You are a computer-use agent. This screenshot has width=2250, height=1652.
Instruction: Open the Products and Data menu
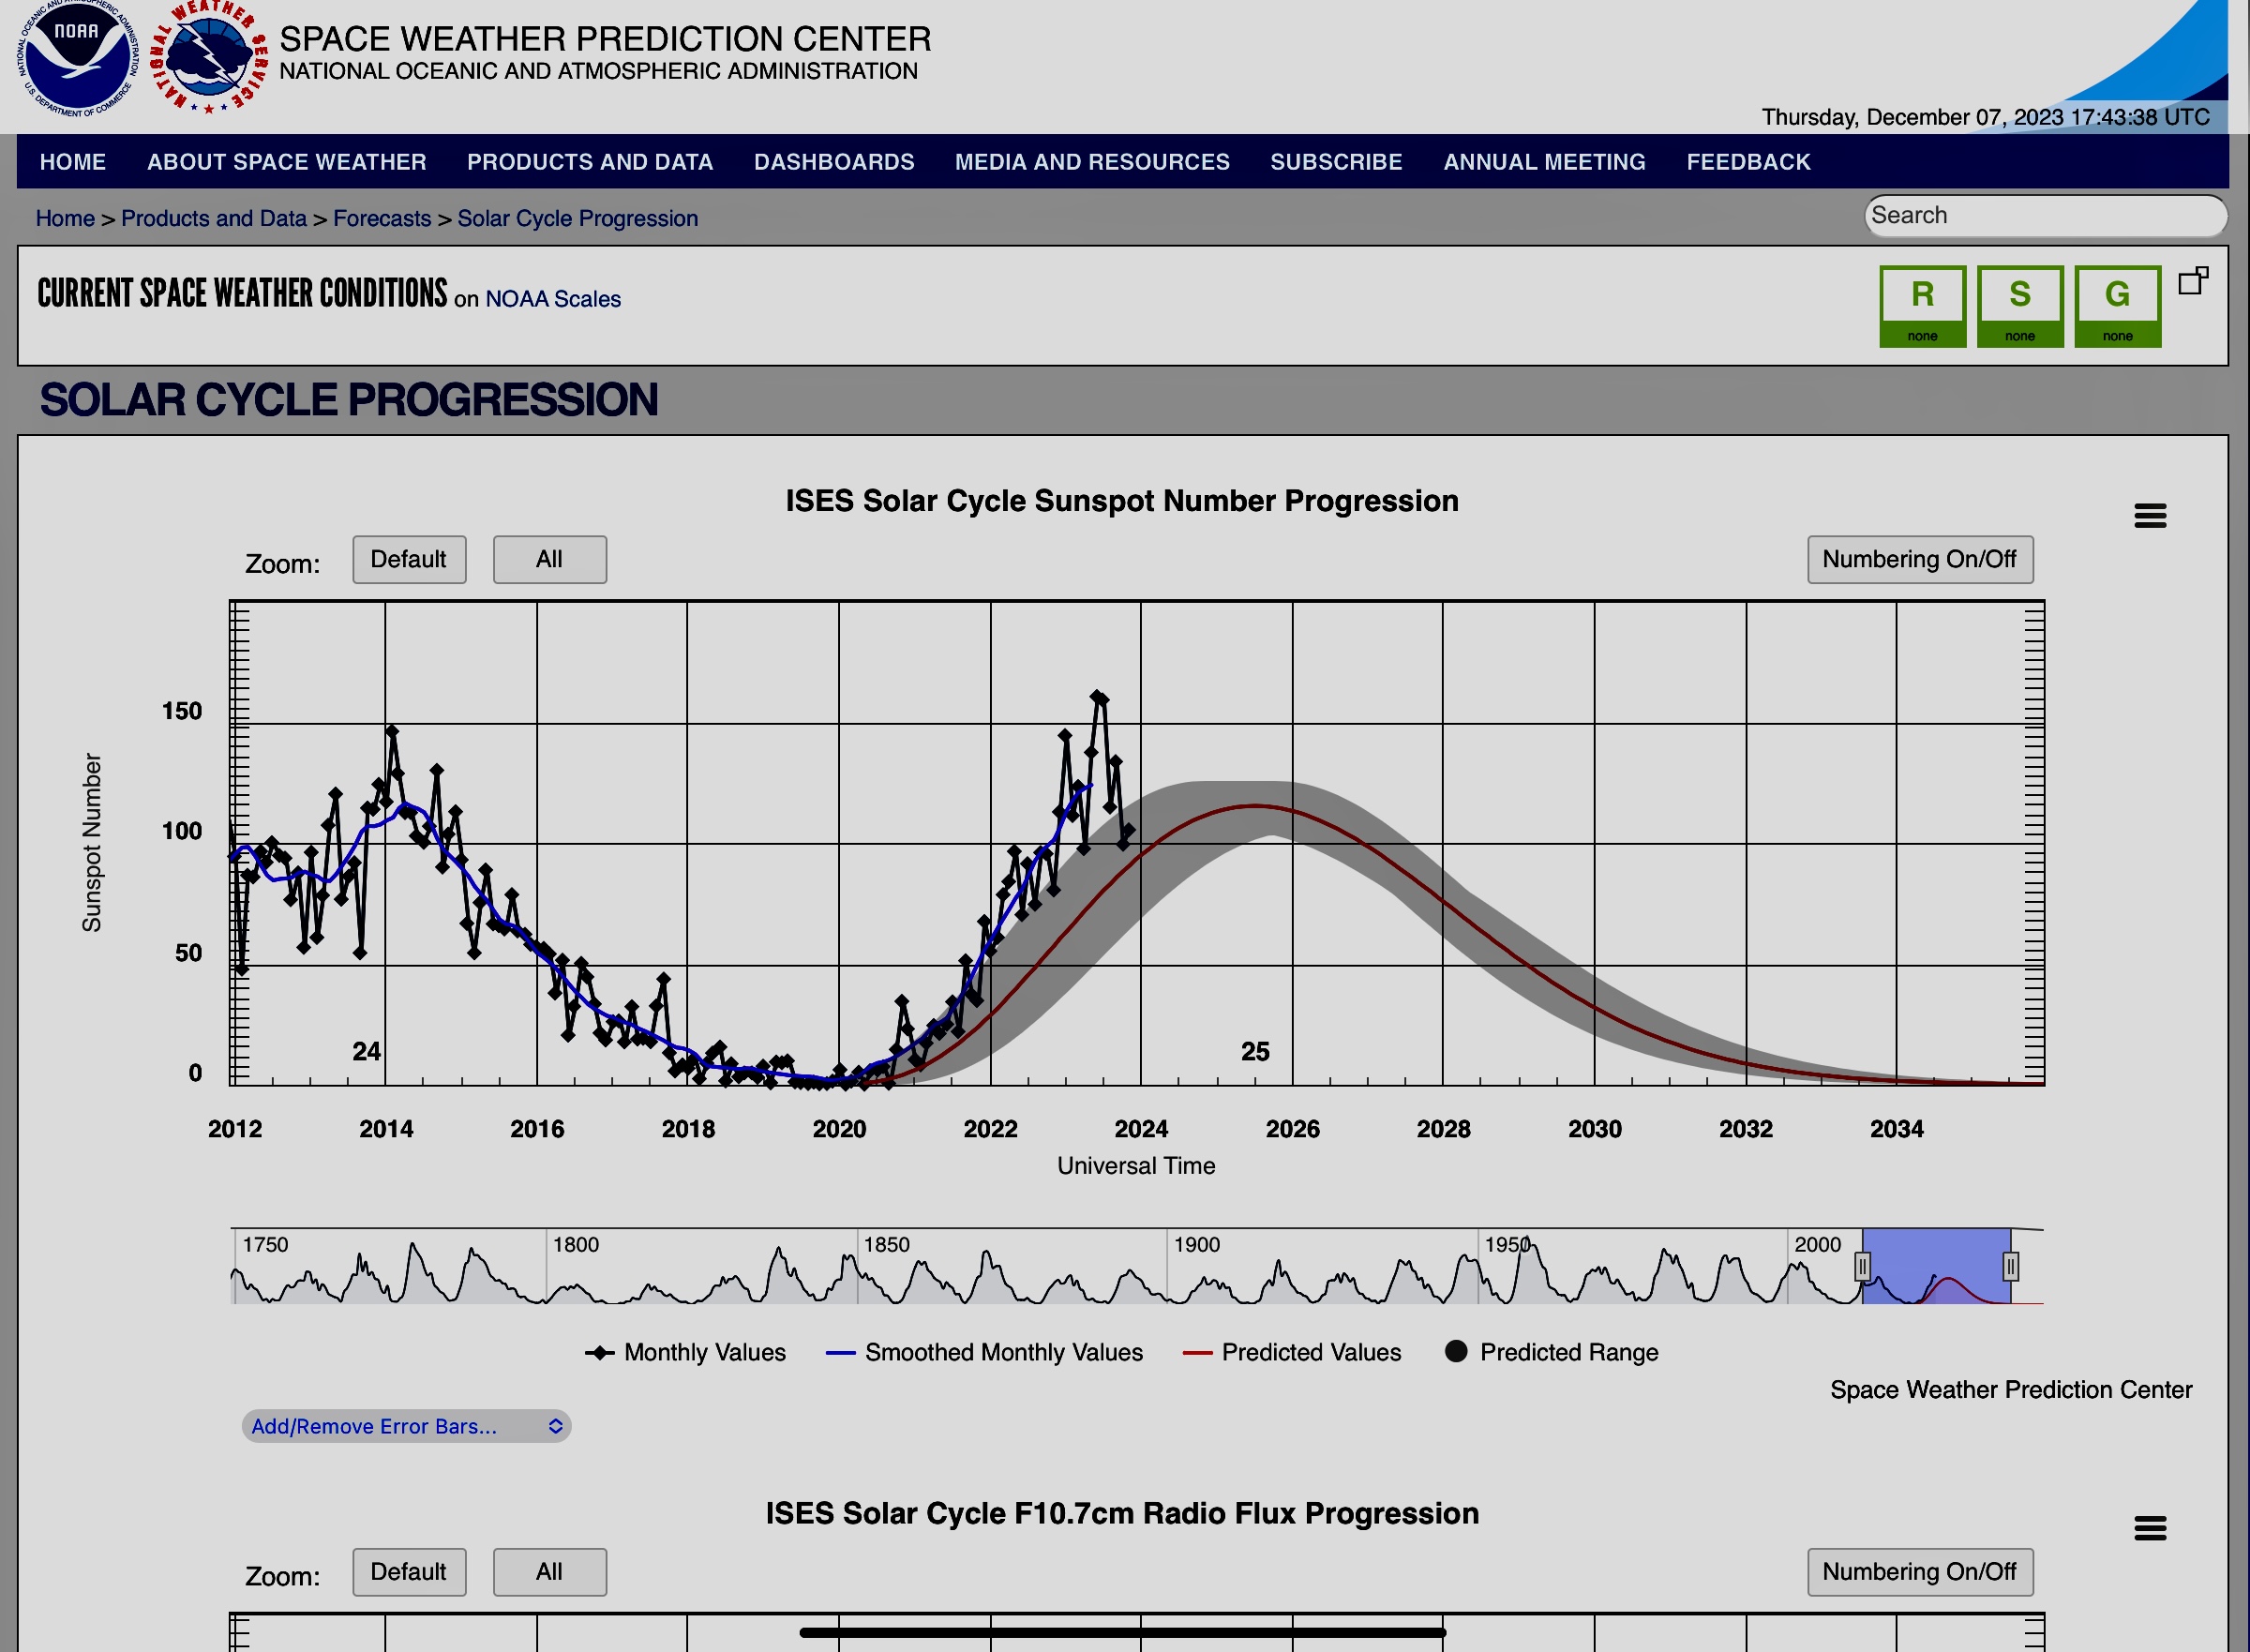coord(589,162)
